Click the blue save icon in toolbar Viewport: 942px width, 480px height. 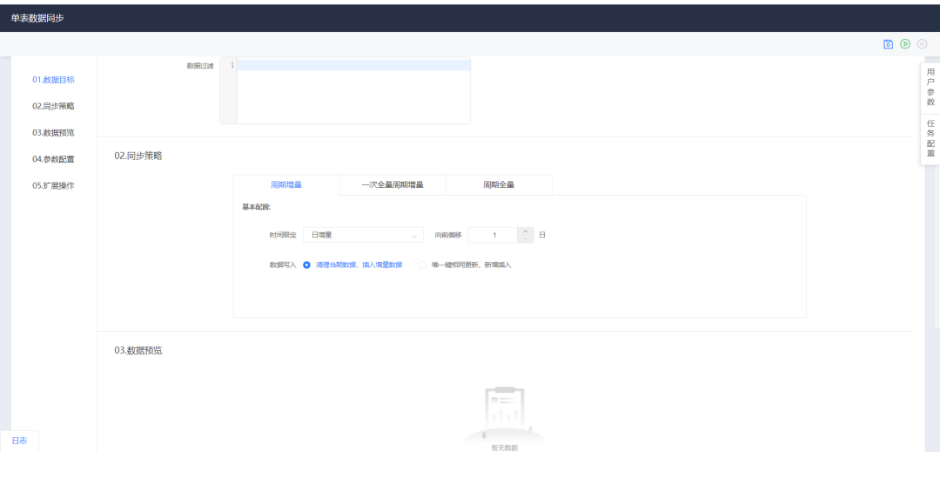tap(888, 44)
